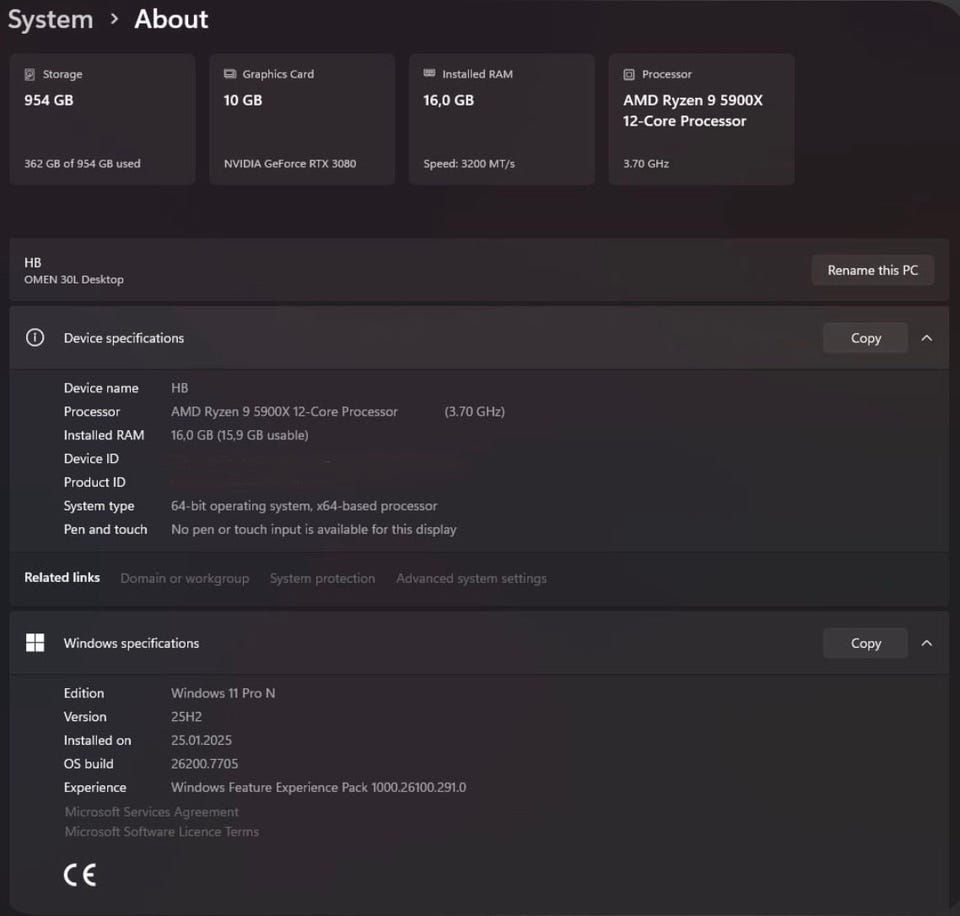Click the 'Windows 11 Pro N' edition value
The height and width of the screenshot is (916, 960).
(x=223, y=693)
